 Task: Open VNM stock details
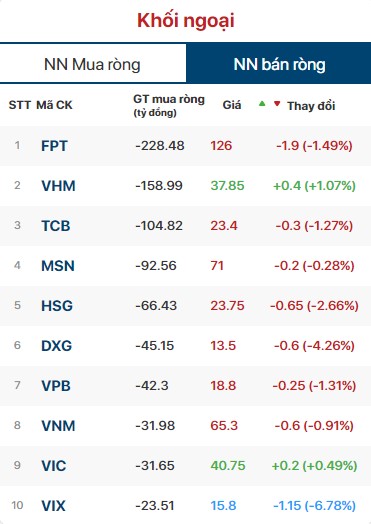pyautogui.click(x=58, y=426)
